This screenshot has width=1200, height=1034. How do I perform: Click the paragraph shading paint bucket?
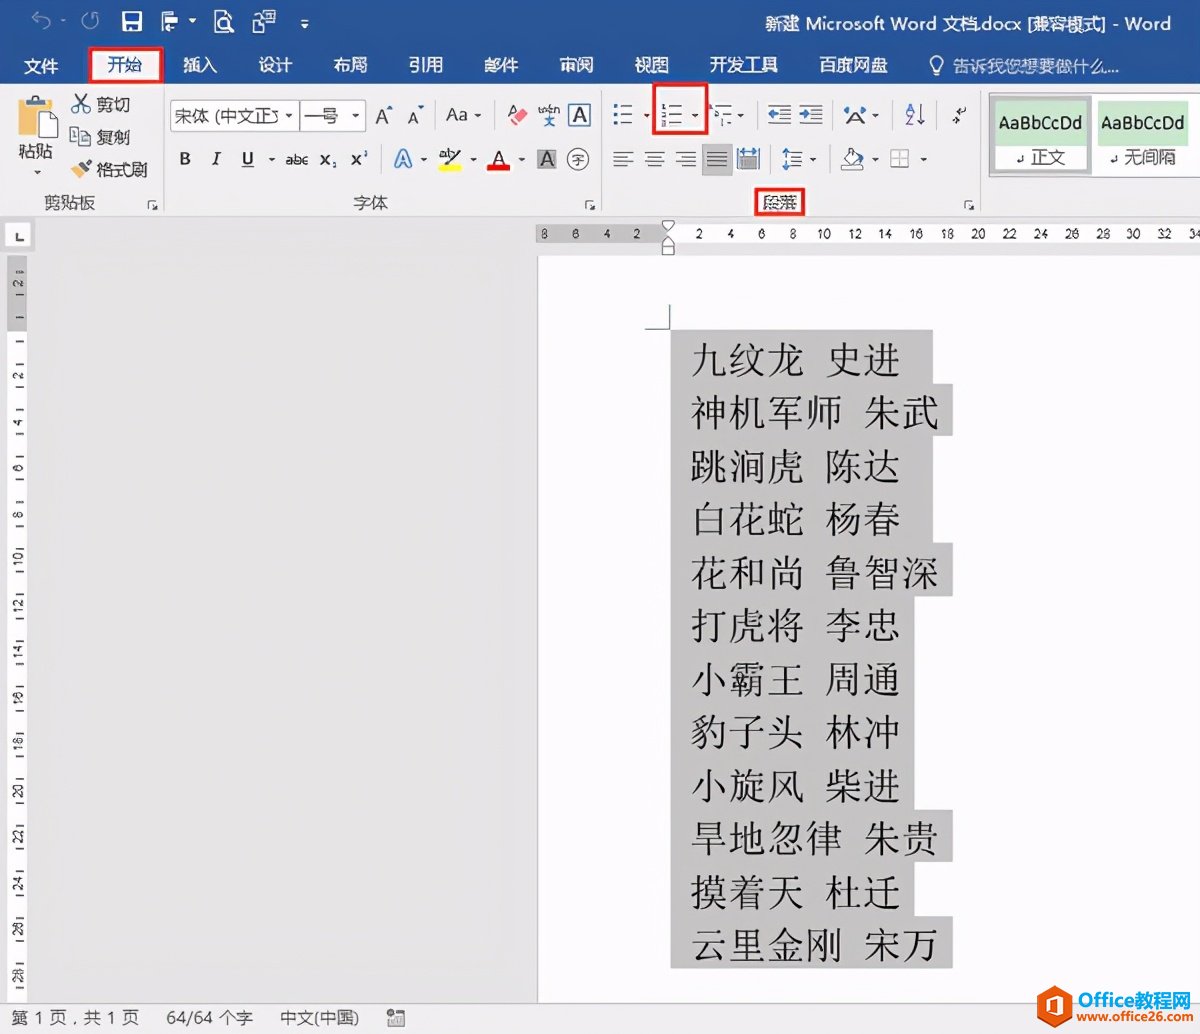[x=853, y=159]
